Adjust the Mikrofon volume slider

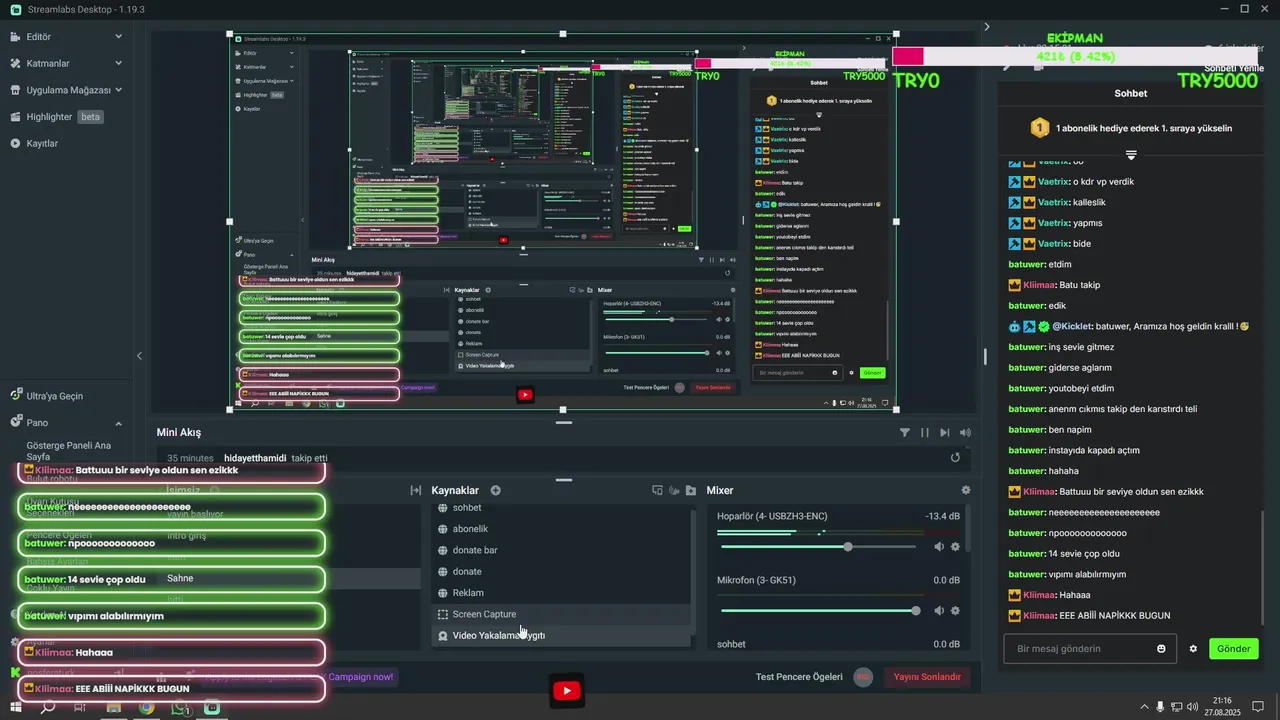click(x=818, y=611)
